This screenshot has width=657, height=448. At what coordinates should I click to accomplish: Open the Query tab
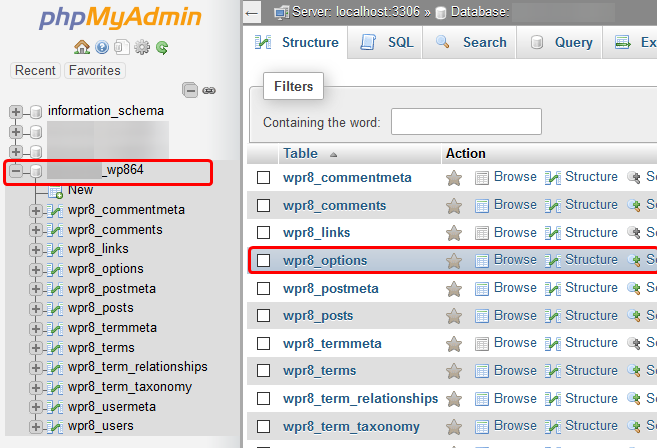(x=560, y=42)
